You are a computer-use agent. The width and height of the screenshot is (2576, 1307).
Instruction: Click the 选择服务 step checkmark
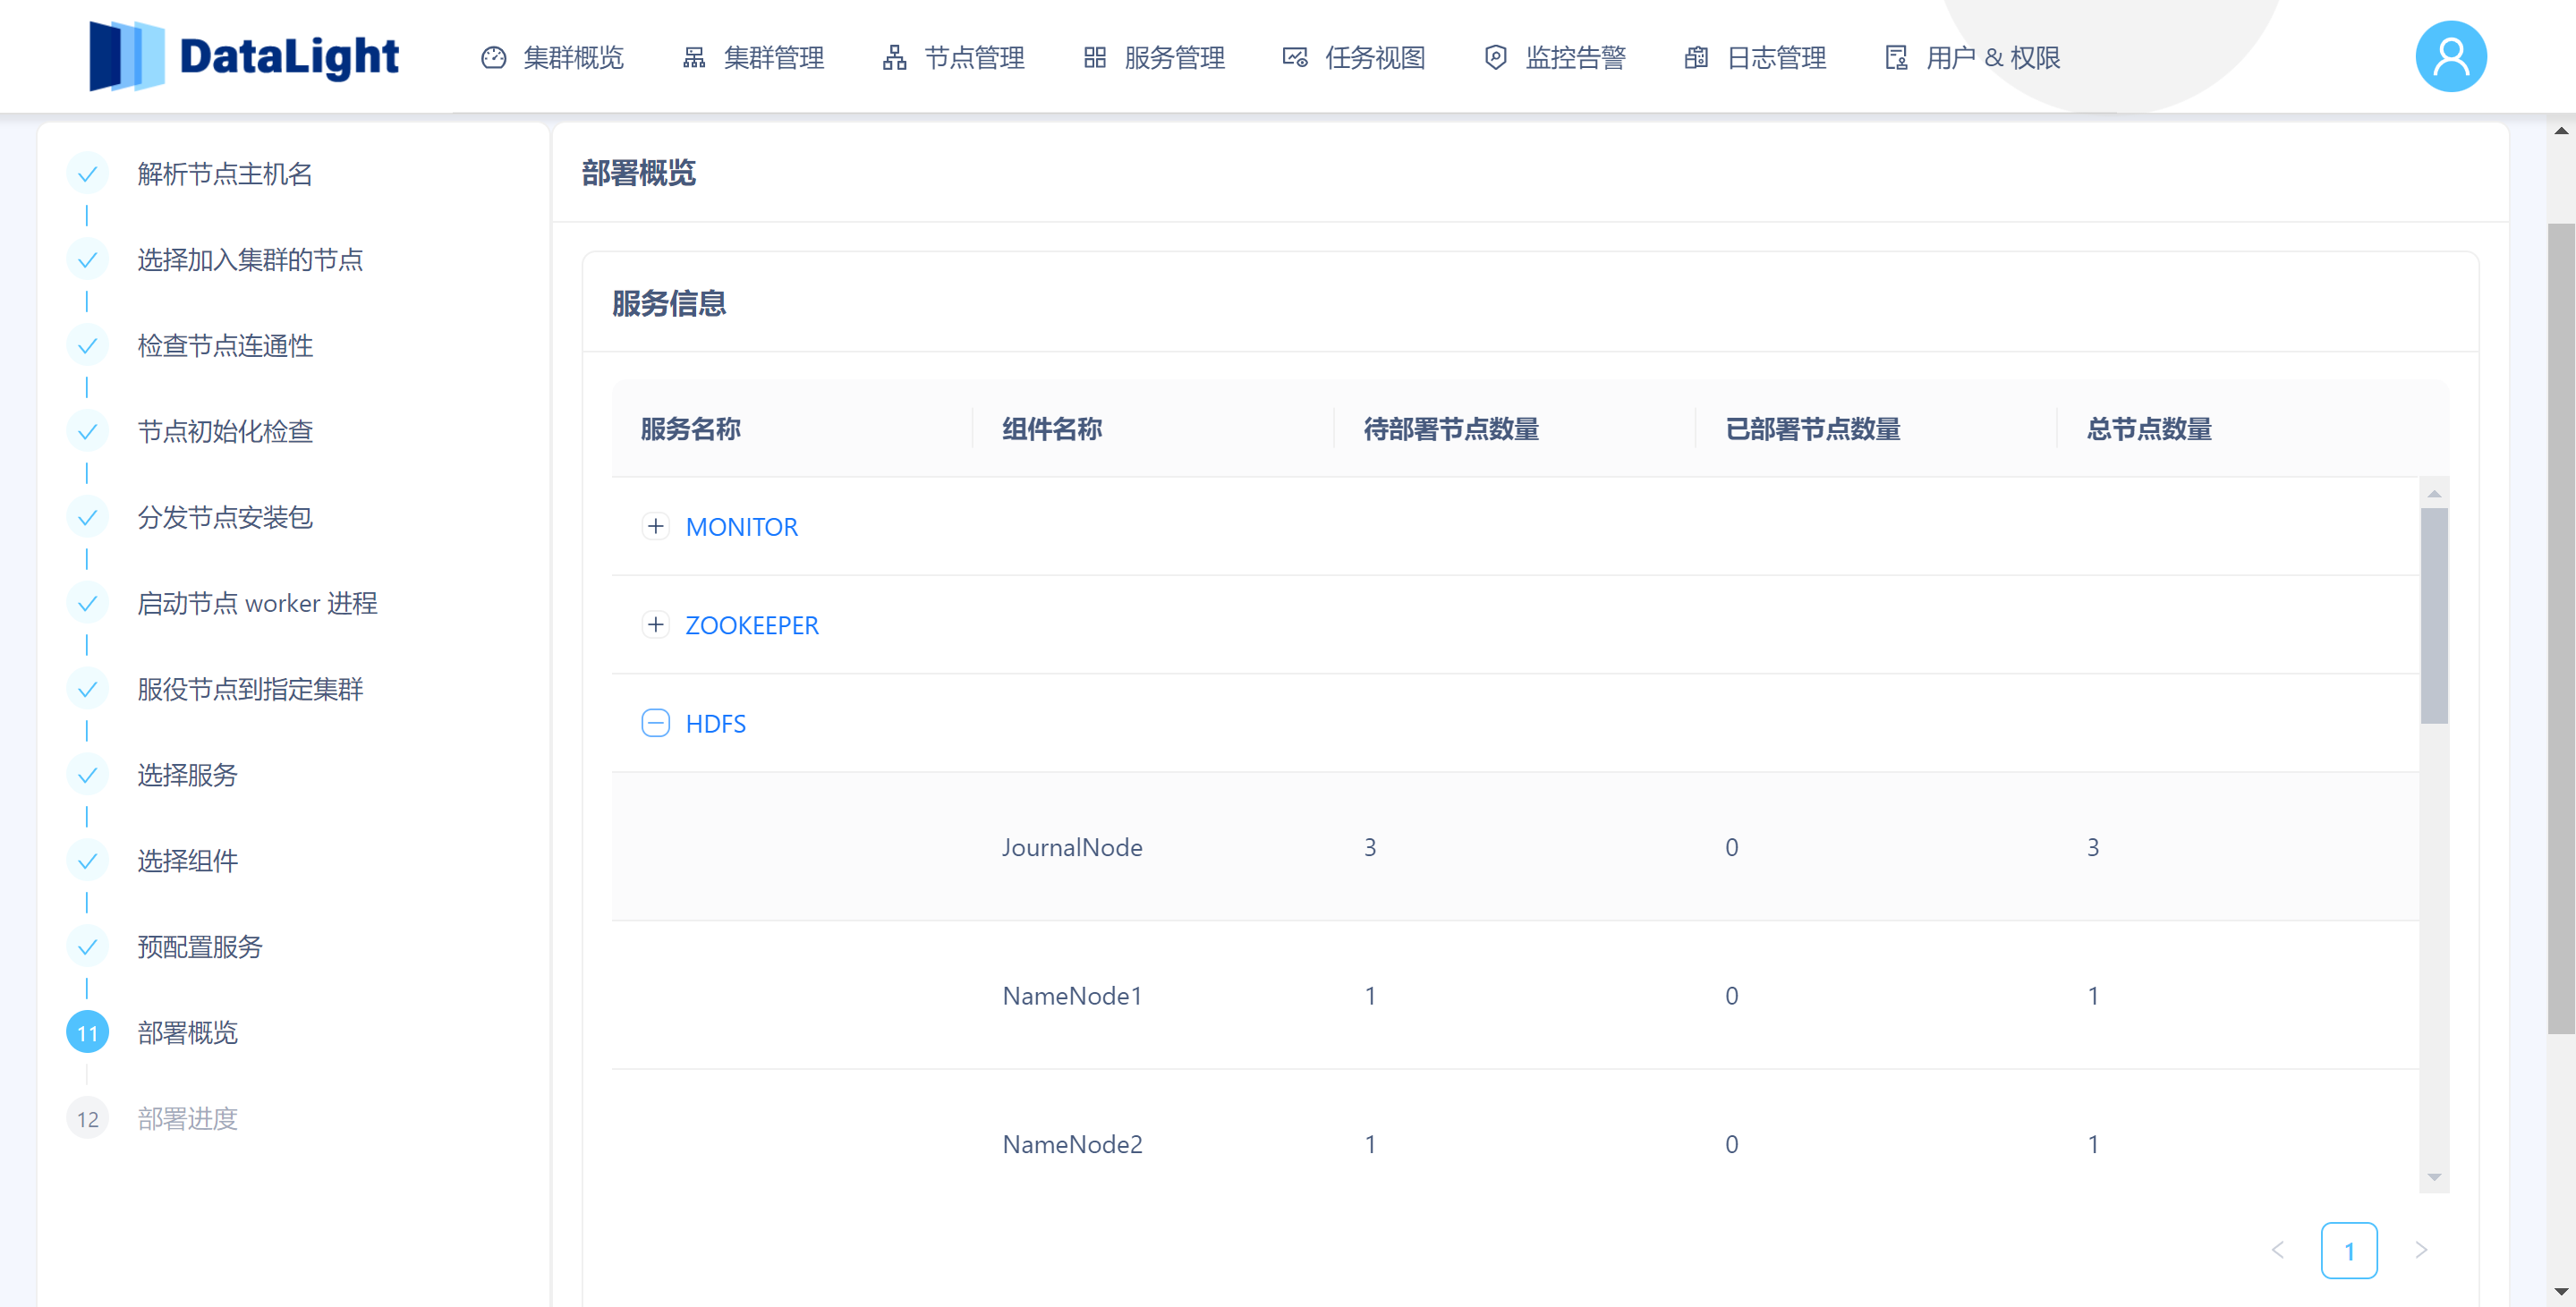88,775
